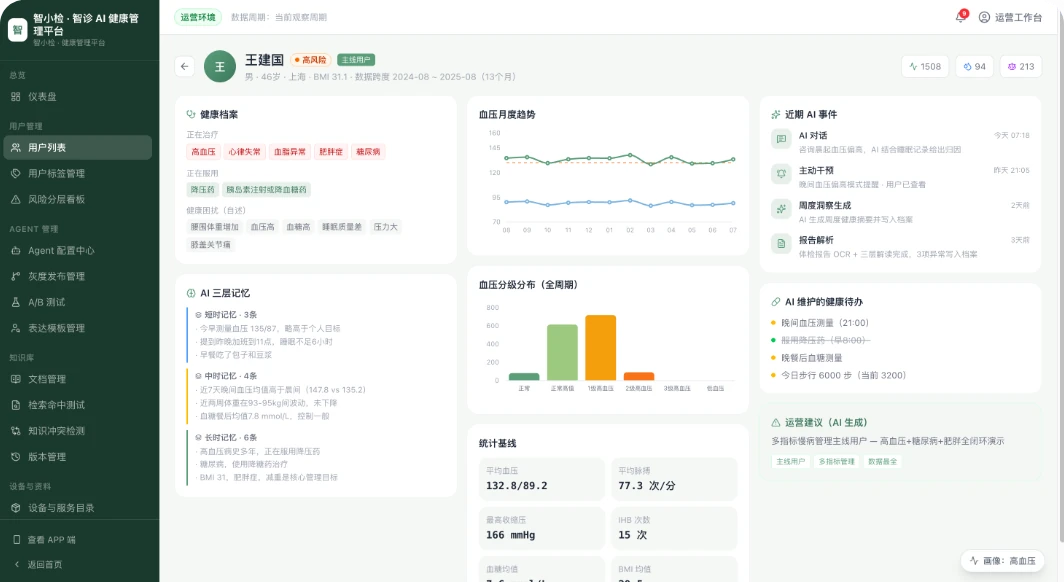Screen dimensions: 1064x582
Task: Open 风险分层看板 menu item
Action: pyautogui.click(x=78, y=199)
